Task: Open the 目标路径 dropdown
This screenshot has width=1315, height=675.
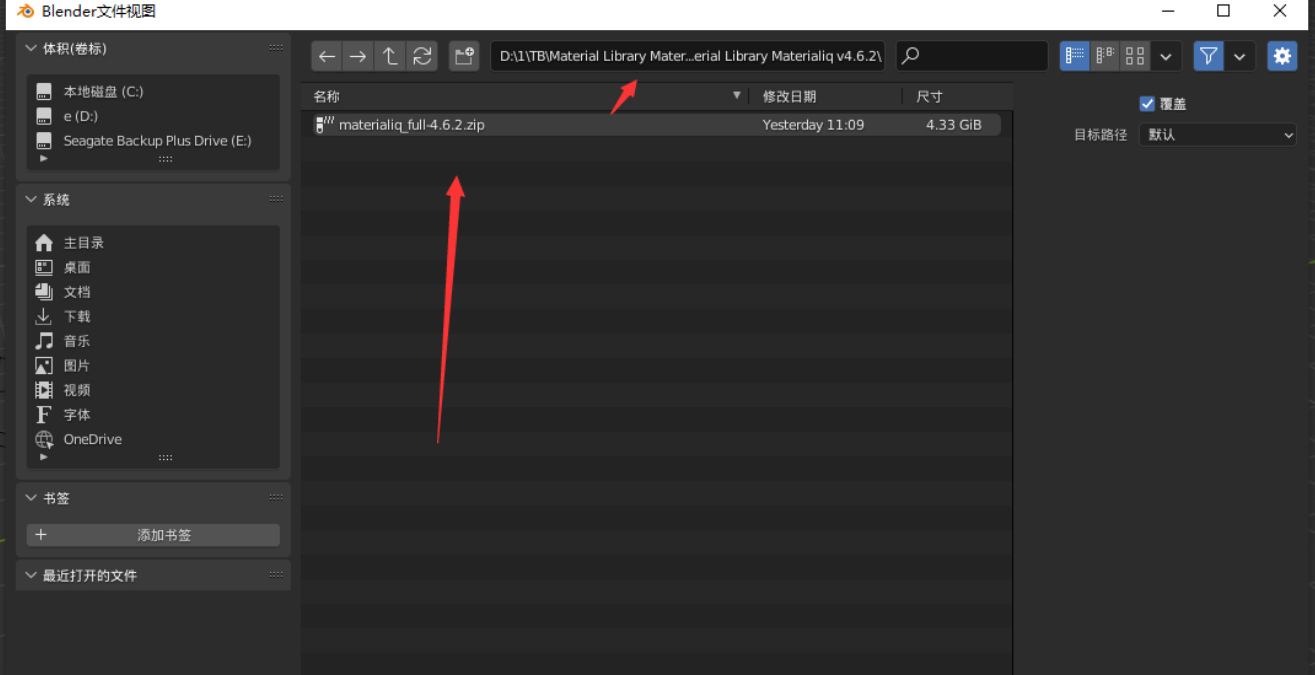Action: point(1218,135)
